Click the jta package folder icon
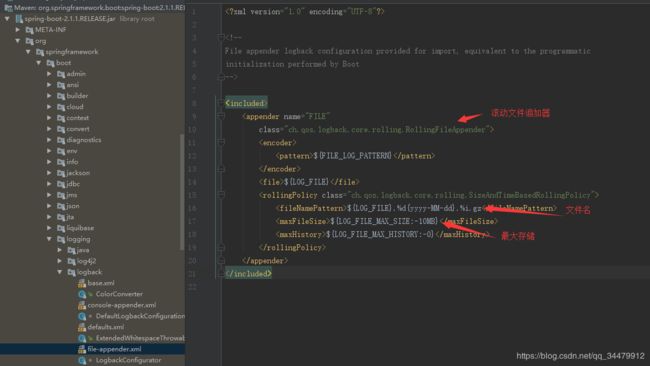The height and width of the screenshot is (366, 650). [61, 217]
